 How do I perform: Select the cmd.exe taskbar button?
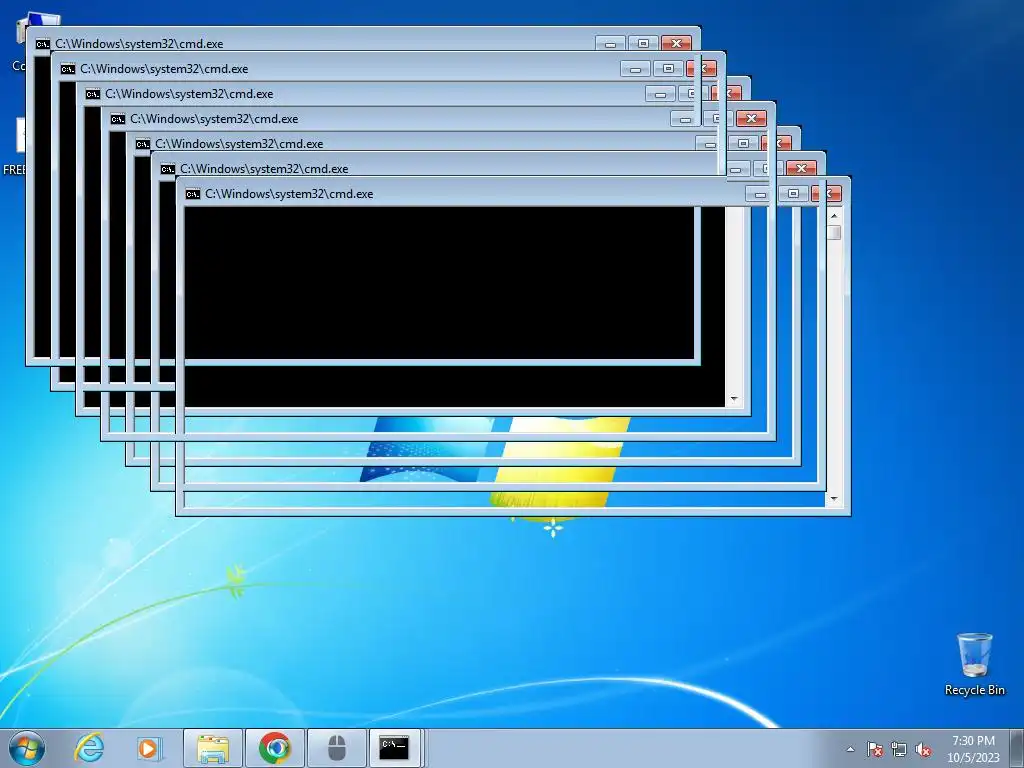click(x=395, y=748)
